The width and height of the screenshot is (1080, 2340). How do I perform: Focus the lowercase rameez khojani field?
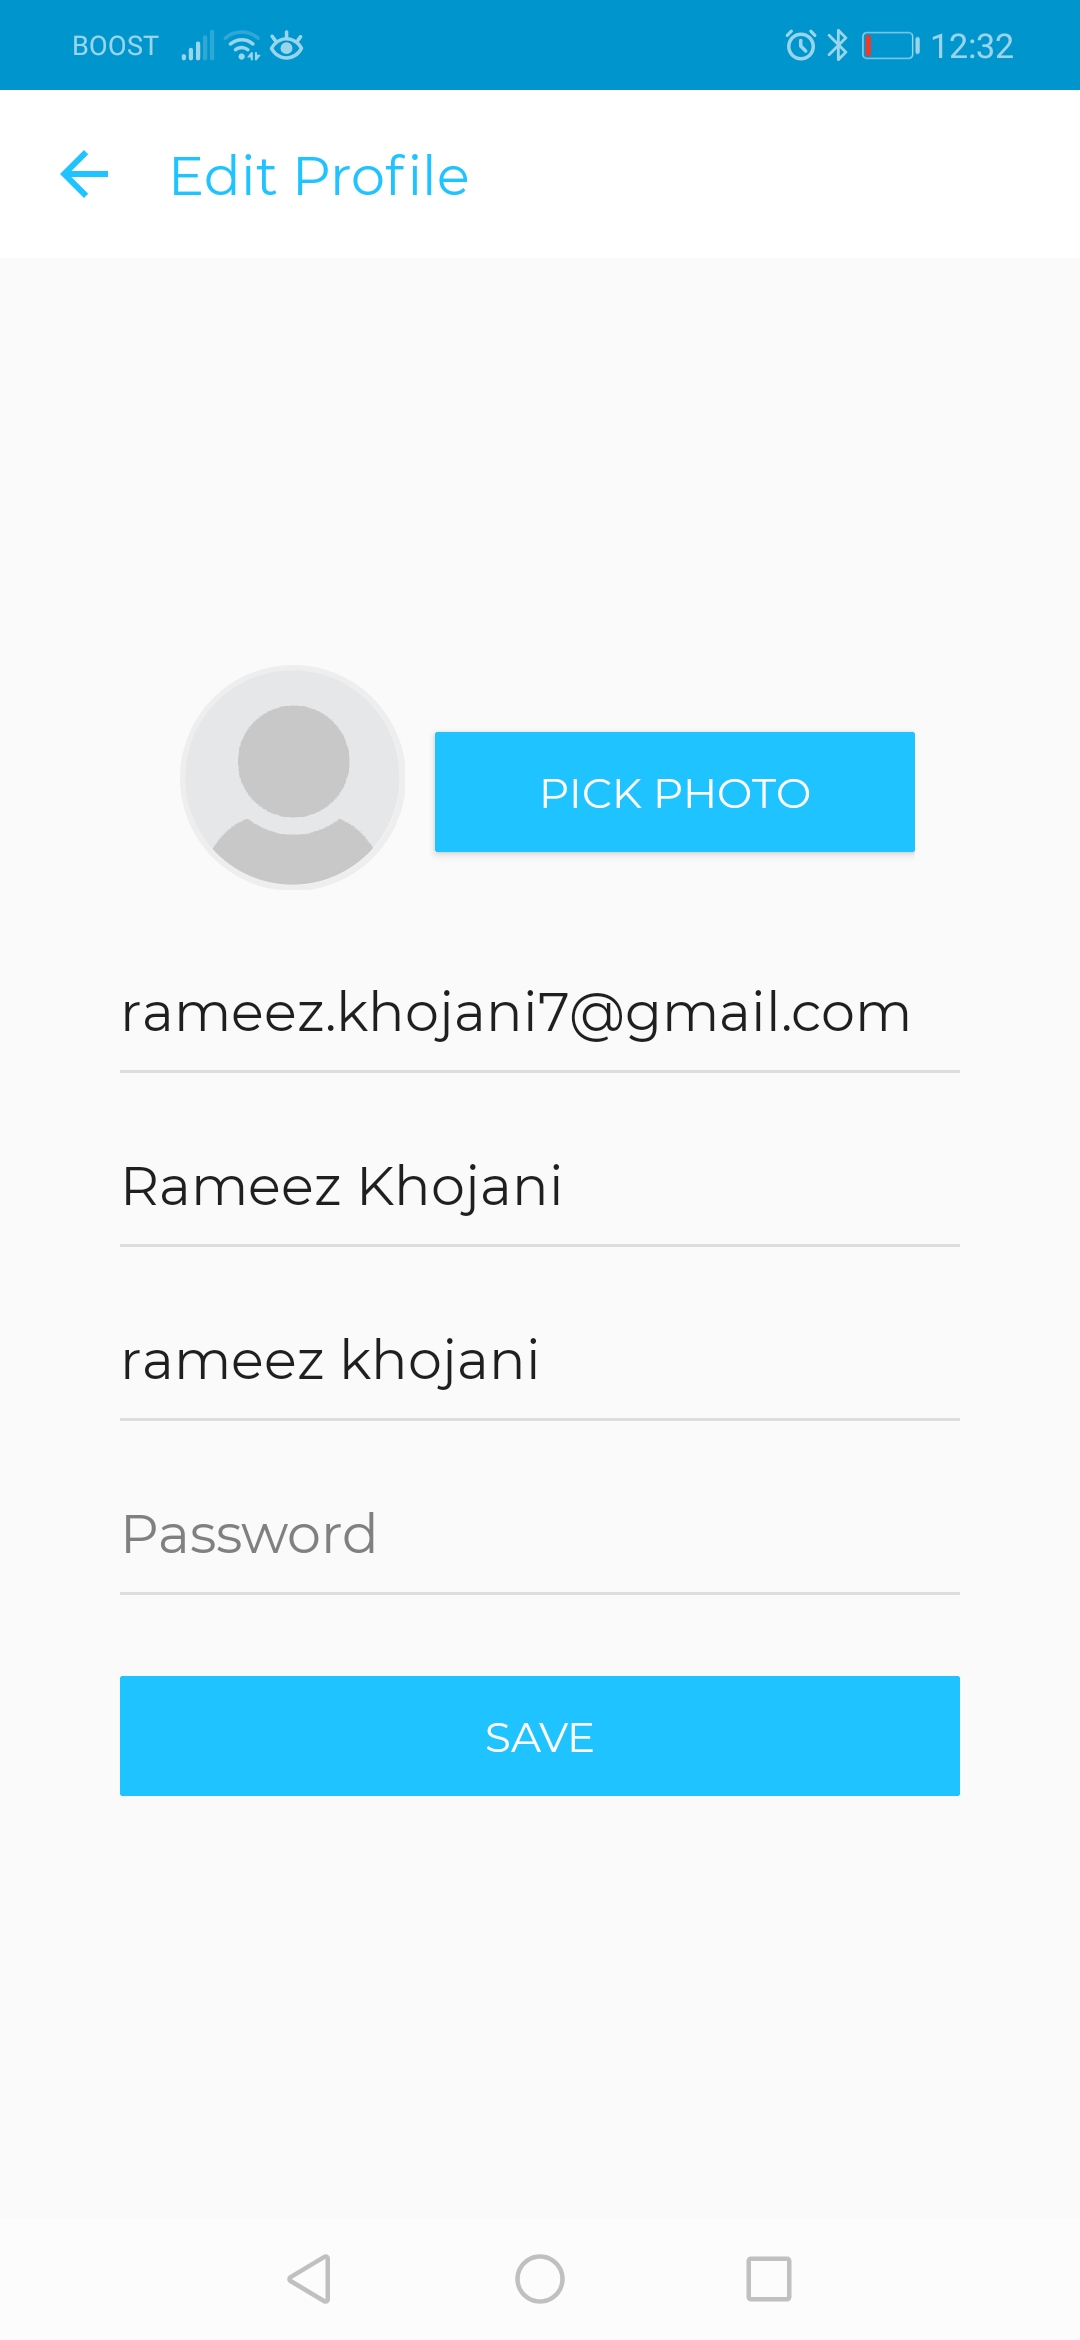point(540,1361)
